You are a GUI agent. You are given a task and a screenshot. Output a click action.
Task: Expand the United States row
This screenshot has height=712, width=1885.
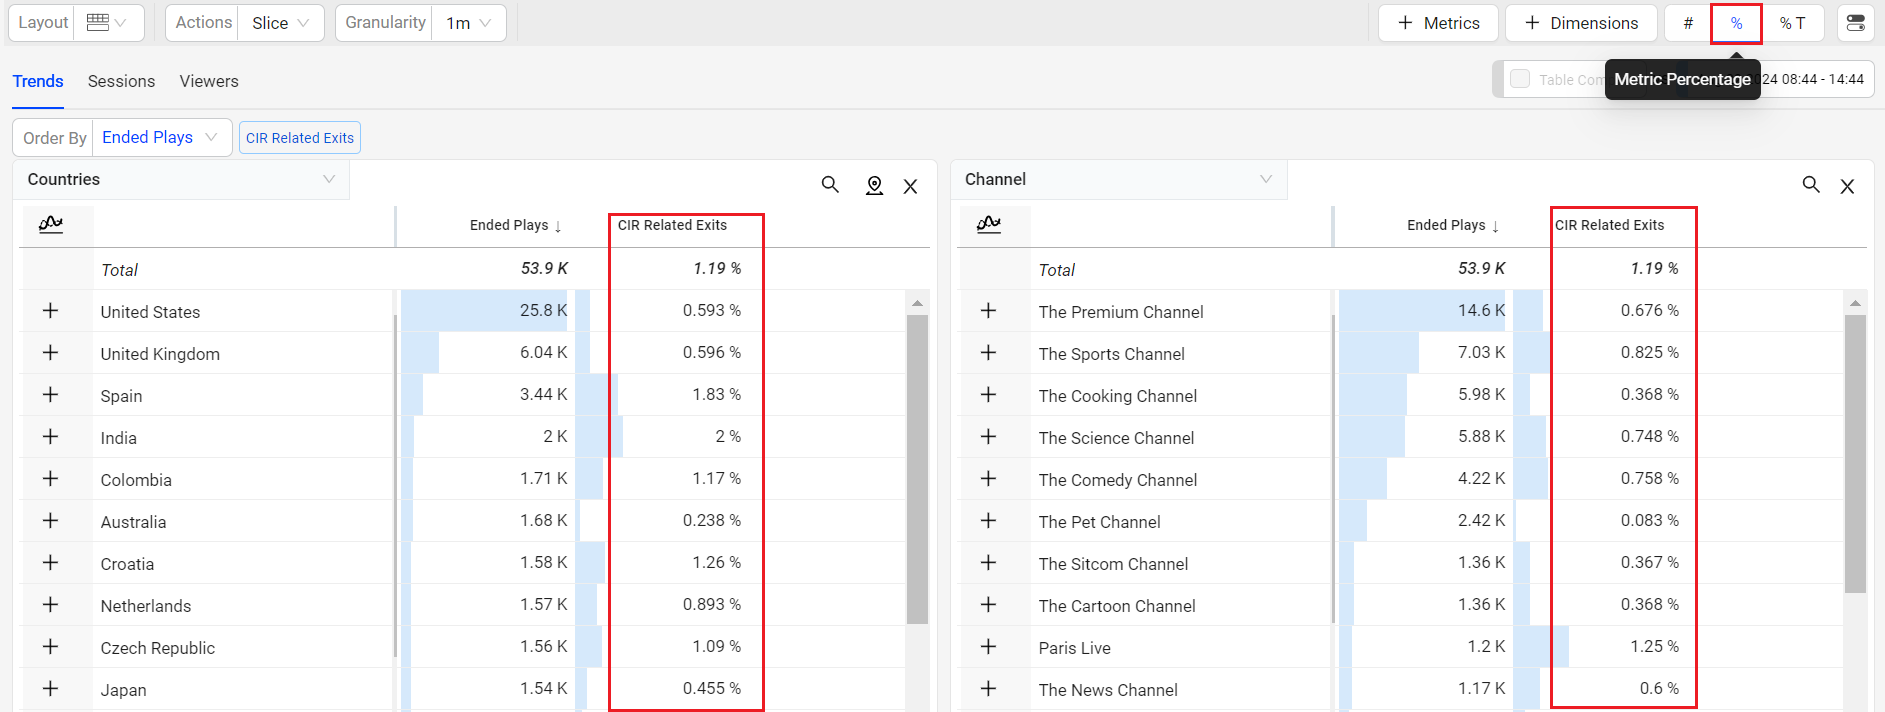click(x=50, y=311)
